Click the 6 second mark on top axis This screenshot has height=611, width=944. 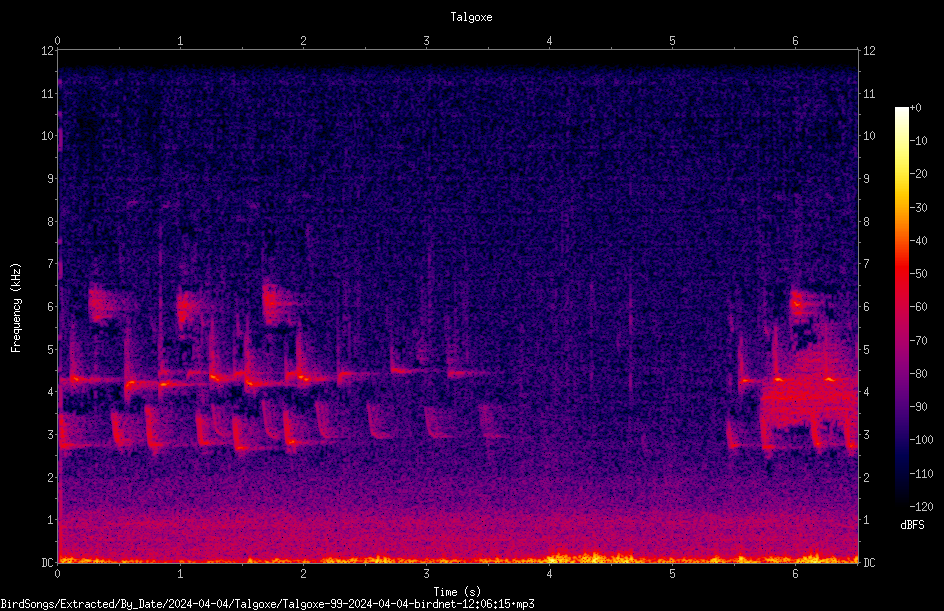(x=795, y=41)
